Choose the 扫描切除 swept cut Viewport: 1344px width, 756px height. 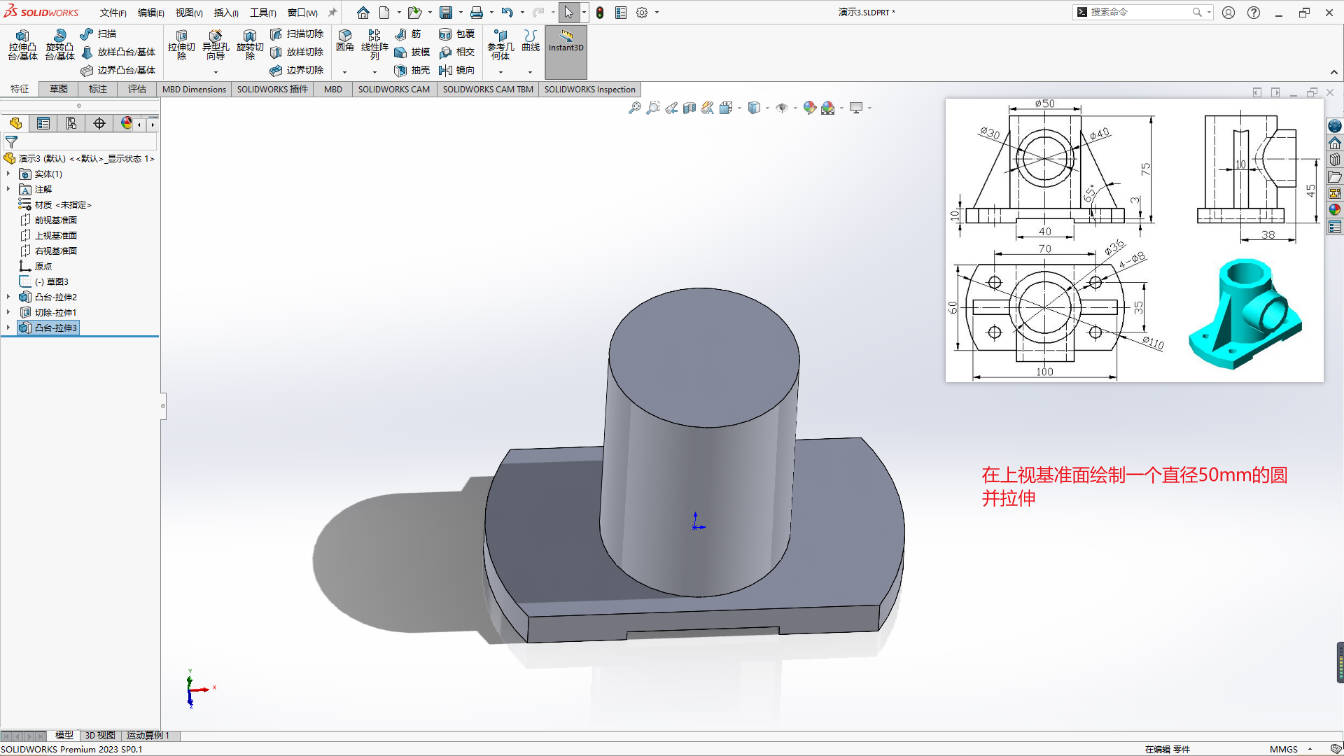[x=296, y=34]
